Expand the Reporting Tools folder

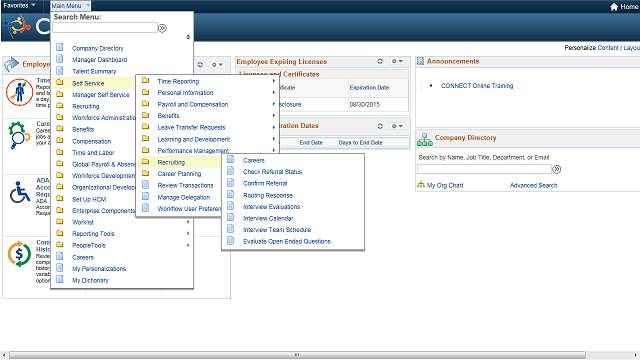[93, 233]
